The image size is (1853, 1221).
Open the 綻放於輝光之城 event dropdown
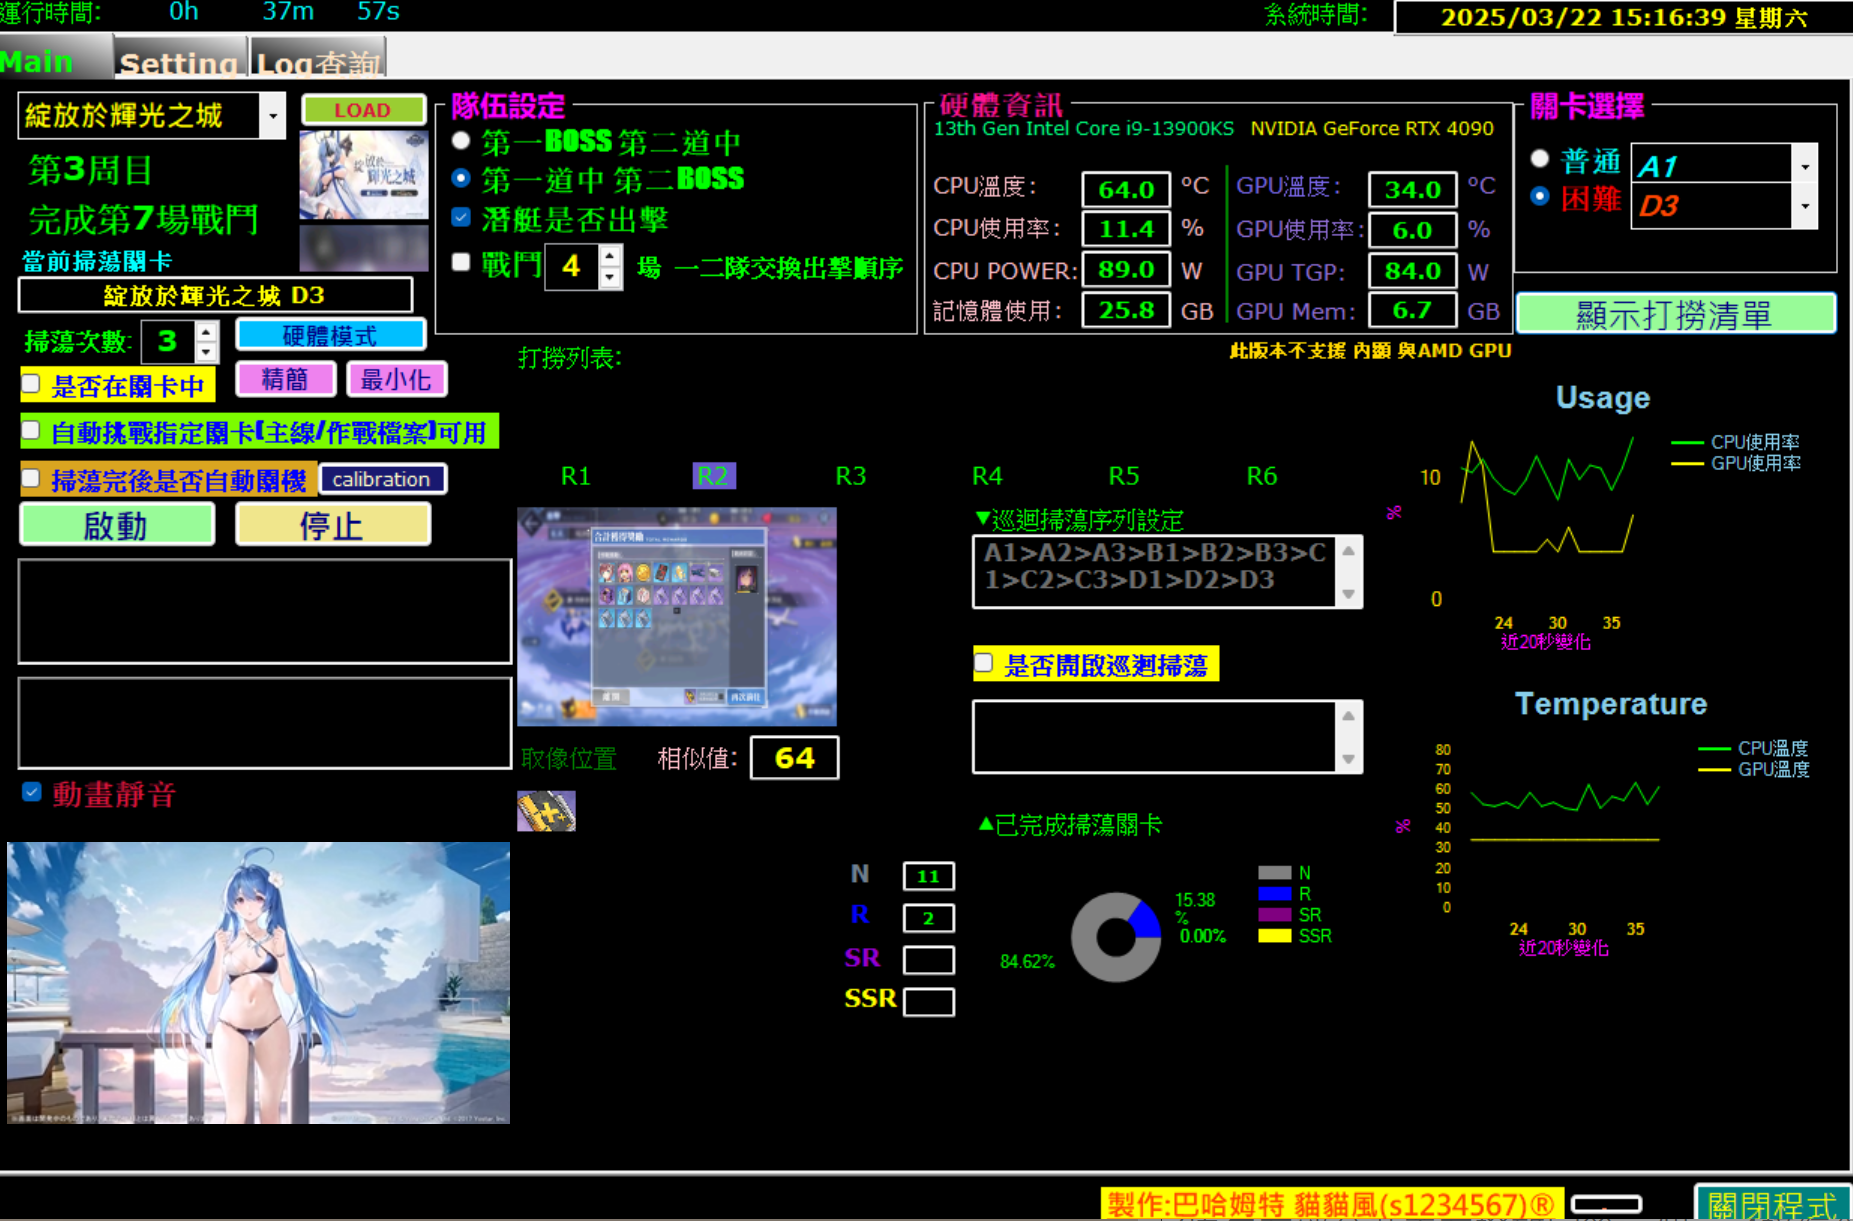click(272, 116)
